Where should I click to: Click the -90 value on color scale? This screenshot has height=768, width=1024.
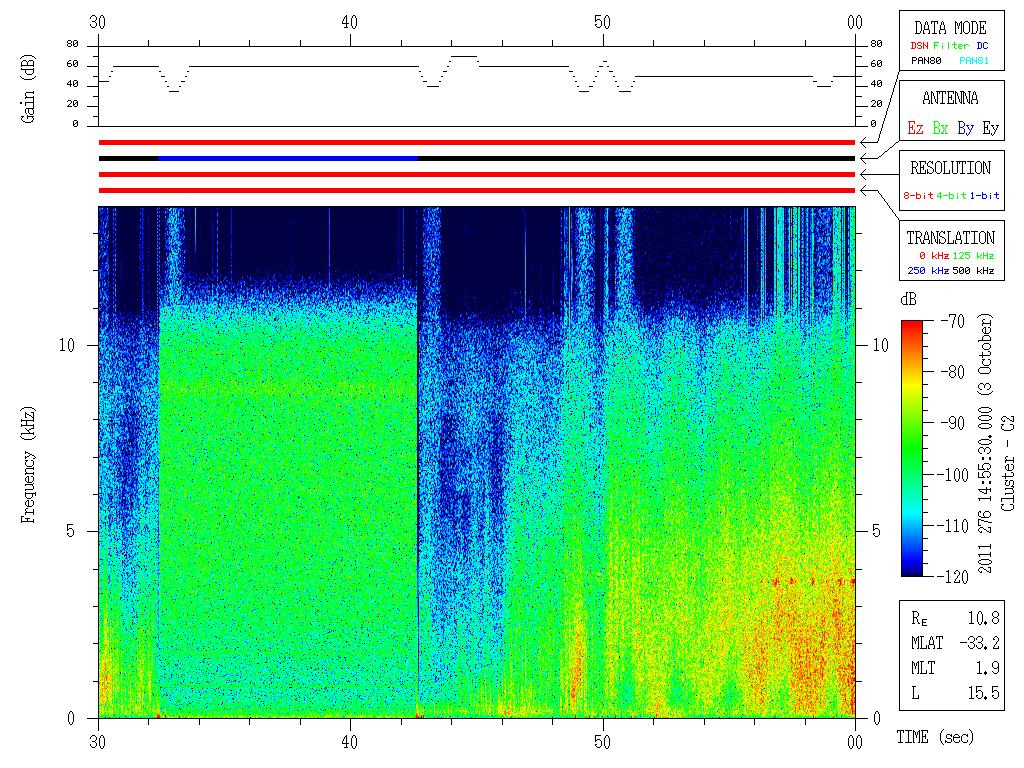(x=953, y=423)
